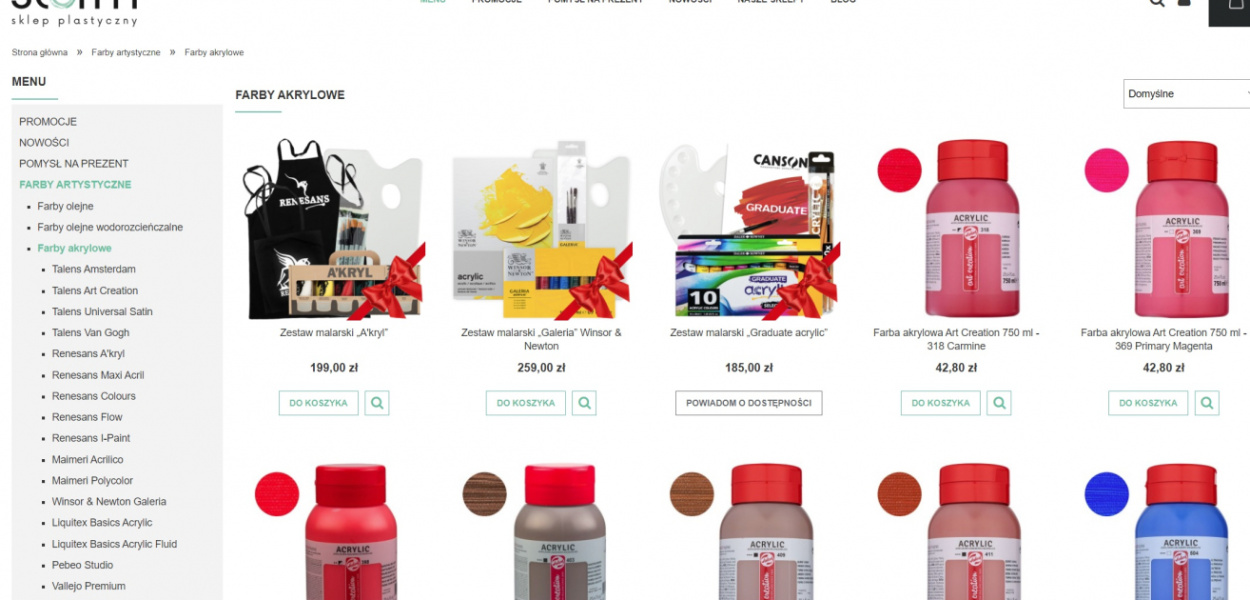Click magnifier icon under Galeria Winsor & Newton set
The image size is (1250, 600).
click(584, 403)
